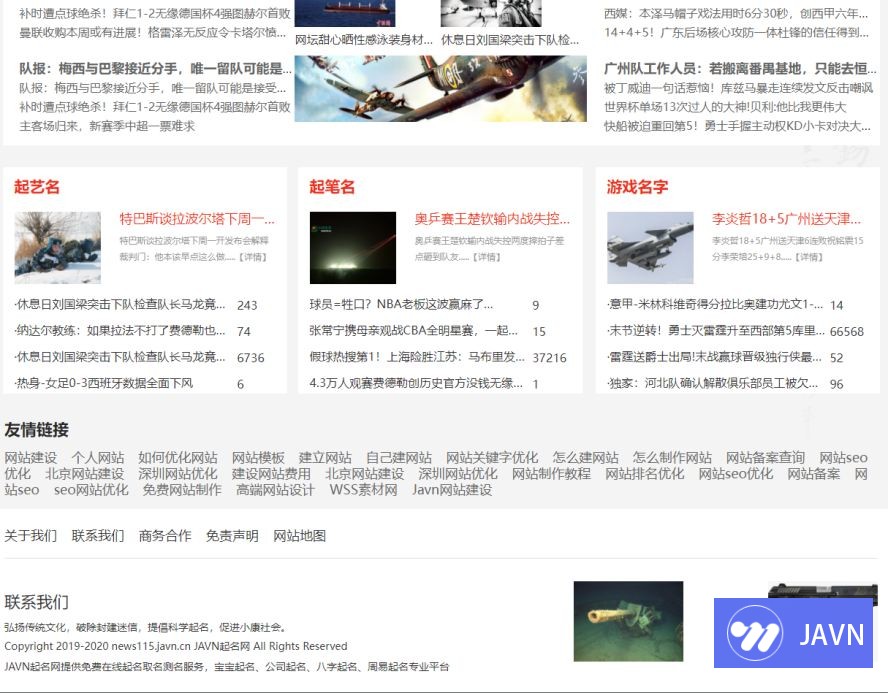Open the 网站地图 footer link
The height and width of the screenshot is (693, 888).
pyautogui.click(x=300, y=536)
